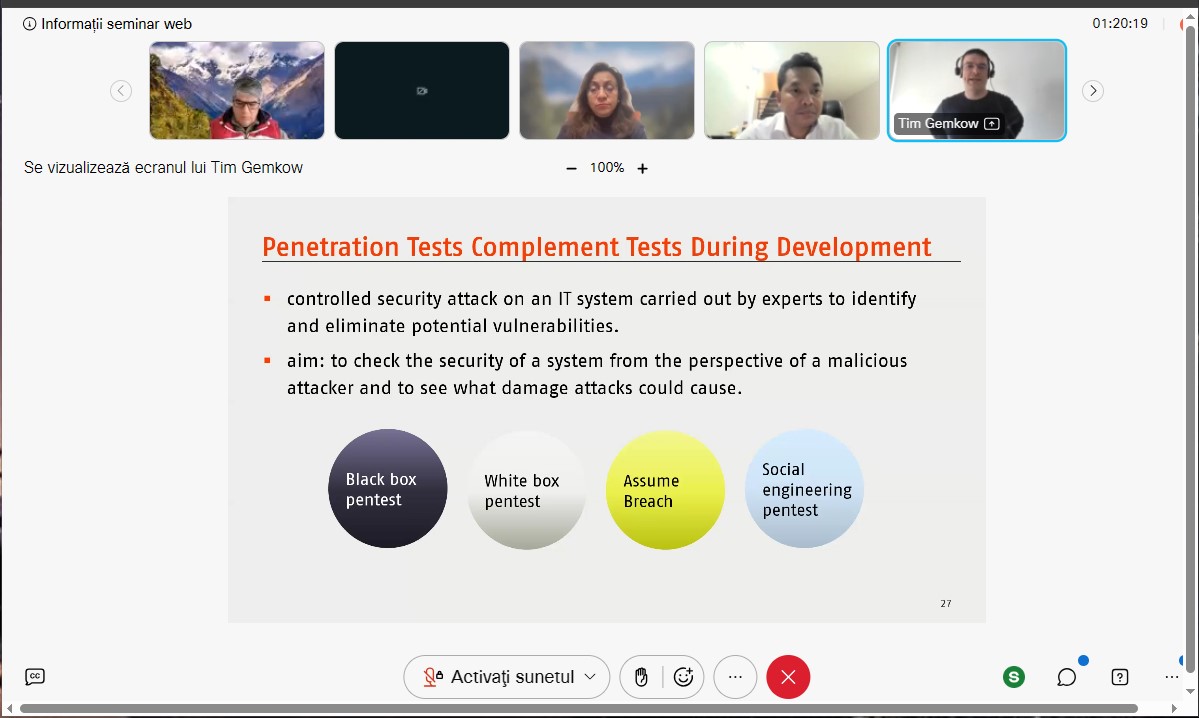This screenshot has width=1199, height=718.
Task: Leave the webinar with red X button
Action: point(788,677)
